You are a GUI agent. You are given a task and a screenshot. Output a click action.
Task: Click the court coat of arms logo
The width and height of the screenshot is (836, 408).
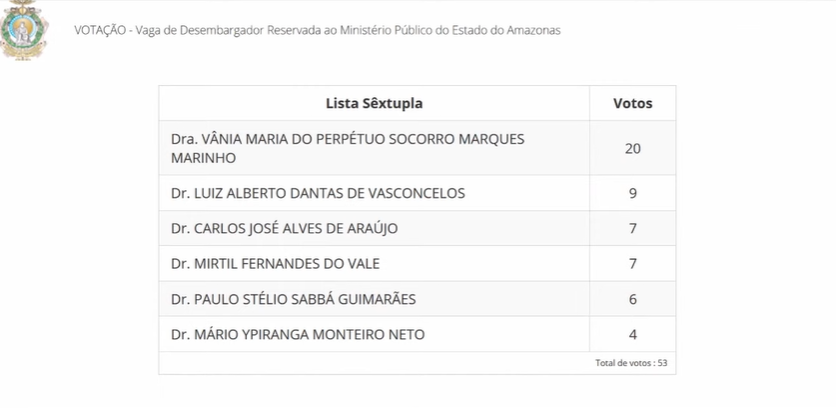[22, 29]
